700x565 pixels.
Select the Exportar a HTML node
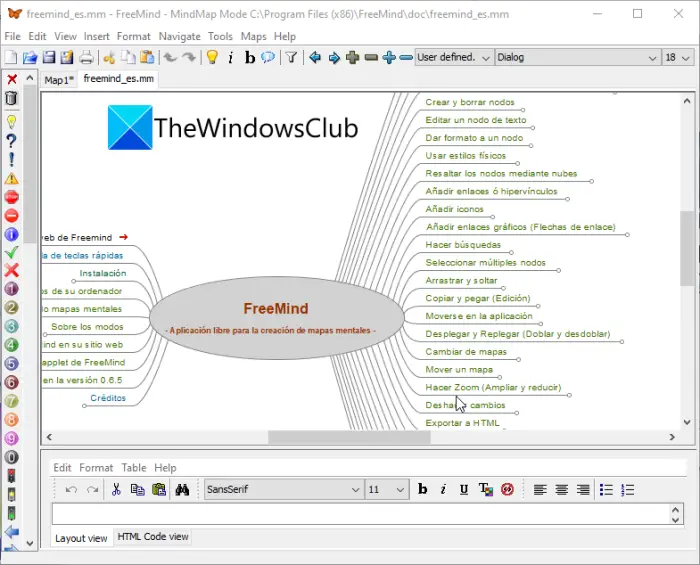[x=462, y=423]
